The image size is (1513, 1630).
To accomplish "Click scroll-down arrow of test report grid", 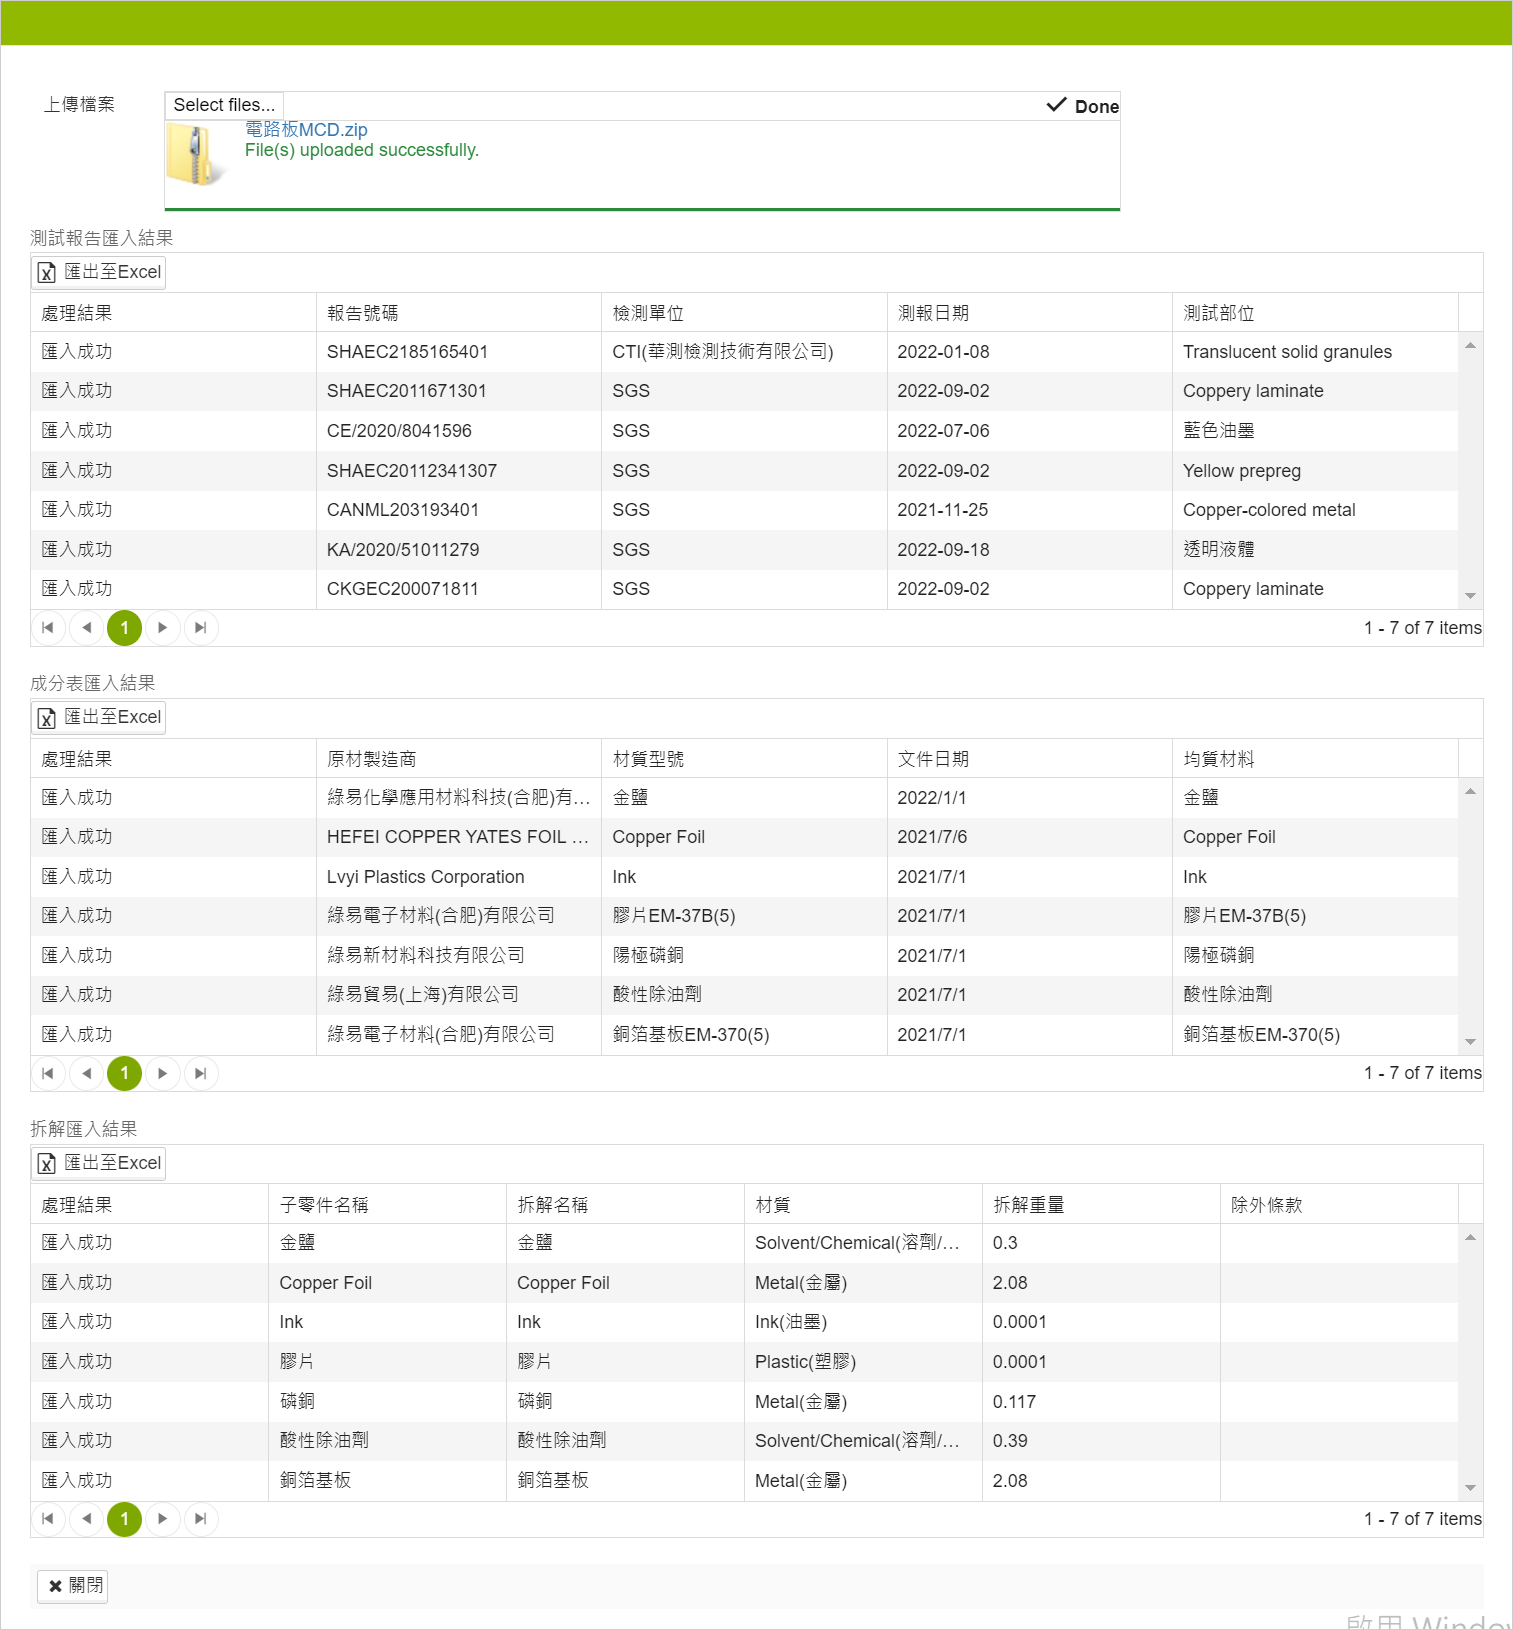I will [x=1470, y=596].
